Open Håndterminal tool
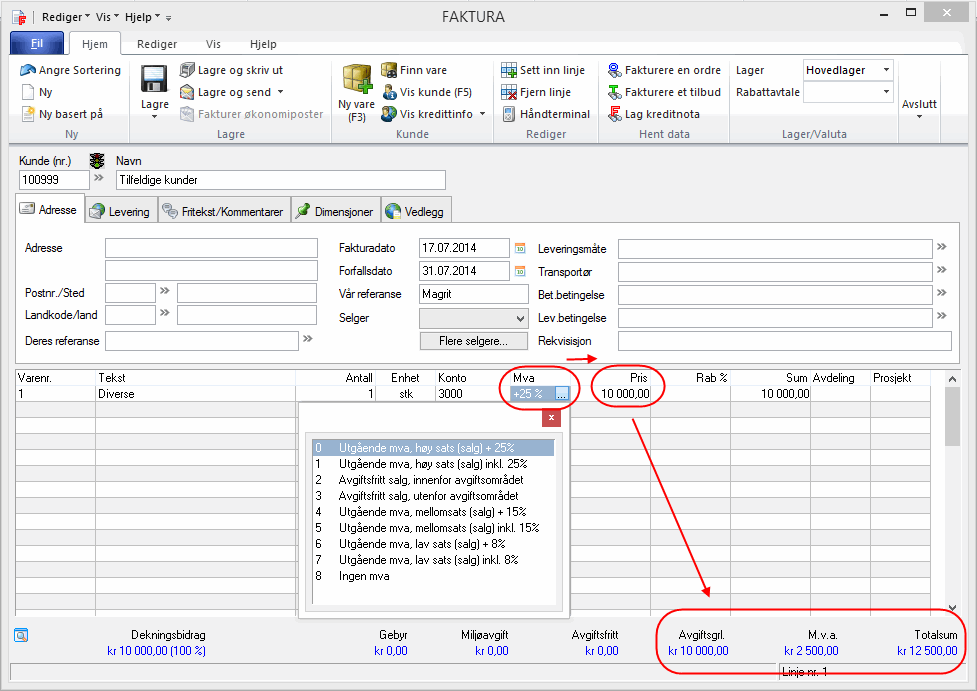This screenshot has height=691, width=977. 509,114
